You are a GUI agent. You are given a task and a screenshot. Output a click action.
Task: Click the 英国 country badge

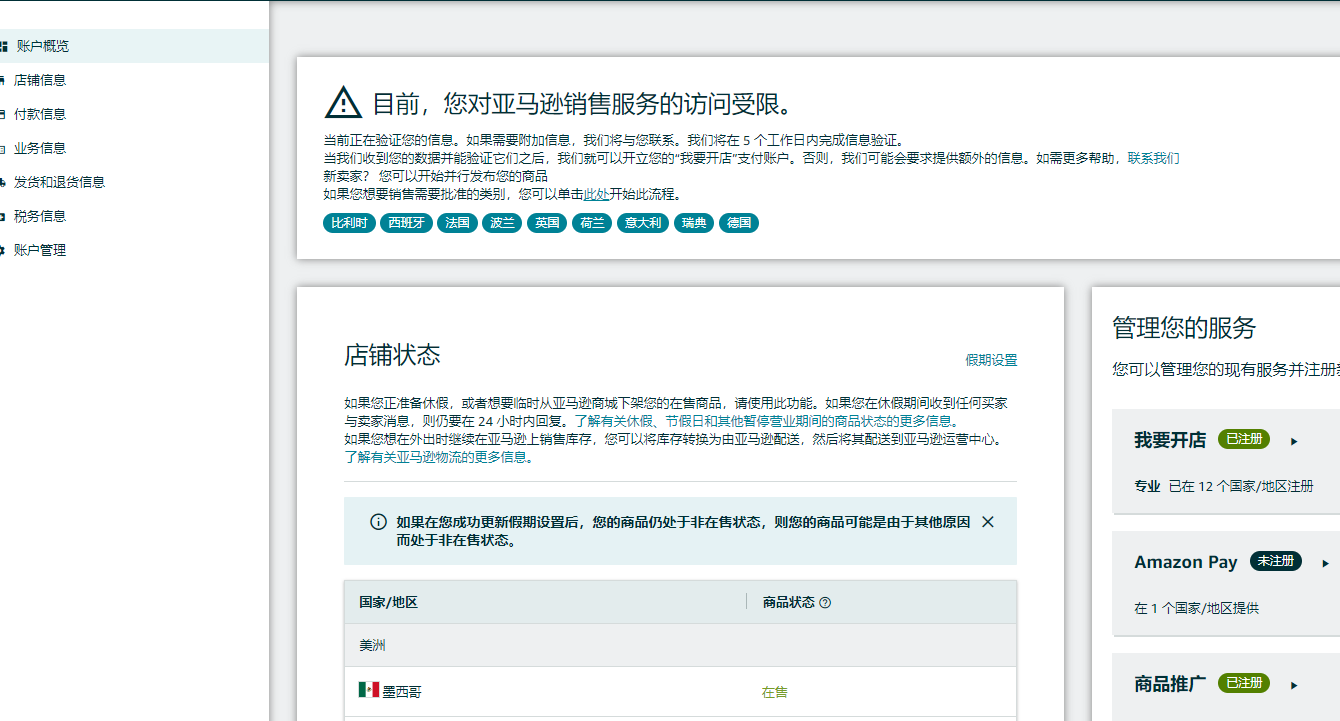546,222
